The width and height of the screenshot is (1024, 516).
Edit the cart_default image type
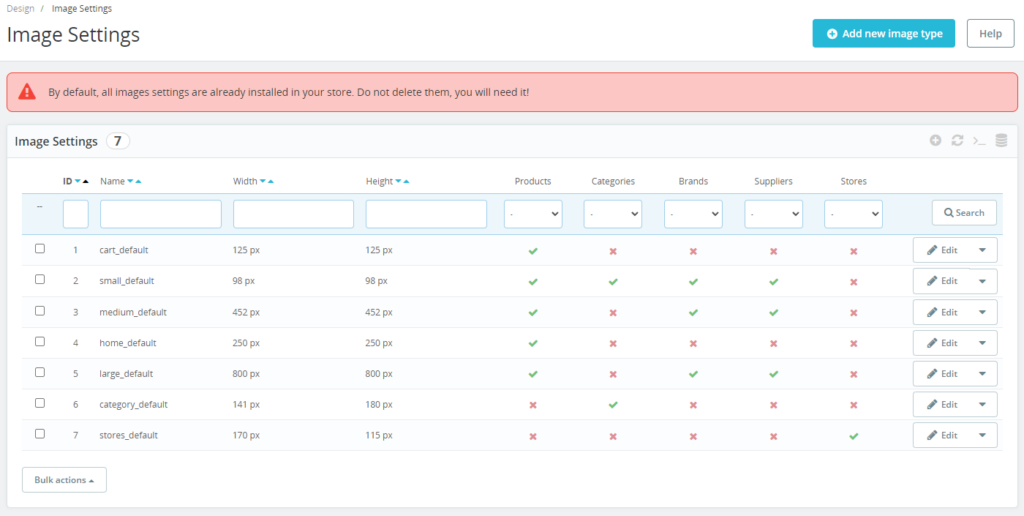[x=942, y=250]
